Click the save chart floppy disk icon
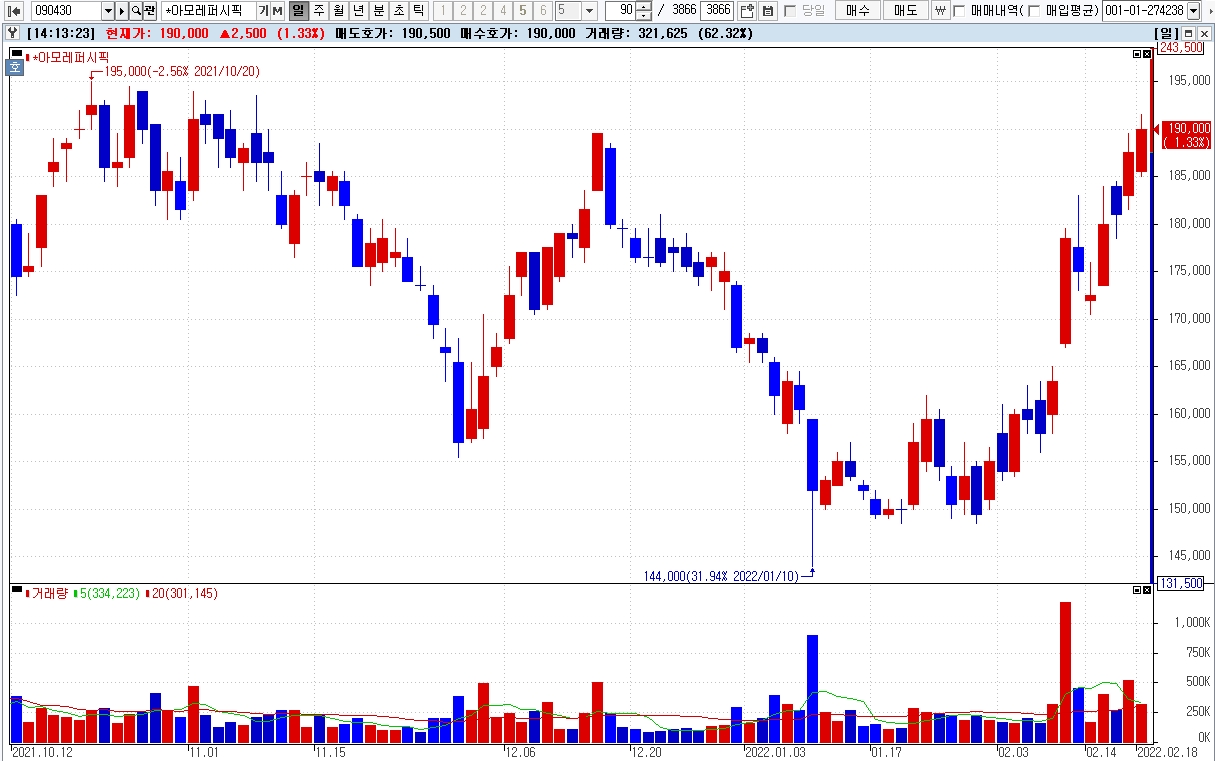1215x761 pixels. 767,11
